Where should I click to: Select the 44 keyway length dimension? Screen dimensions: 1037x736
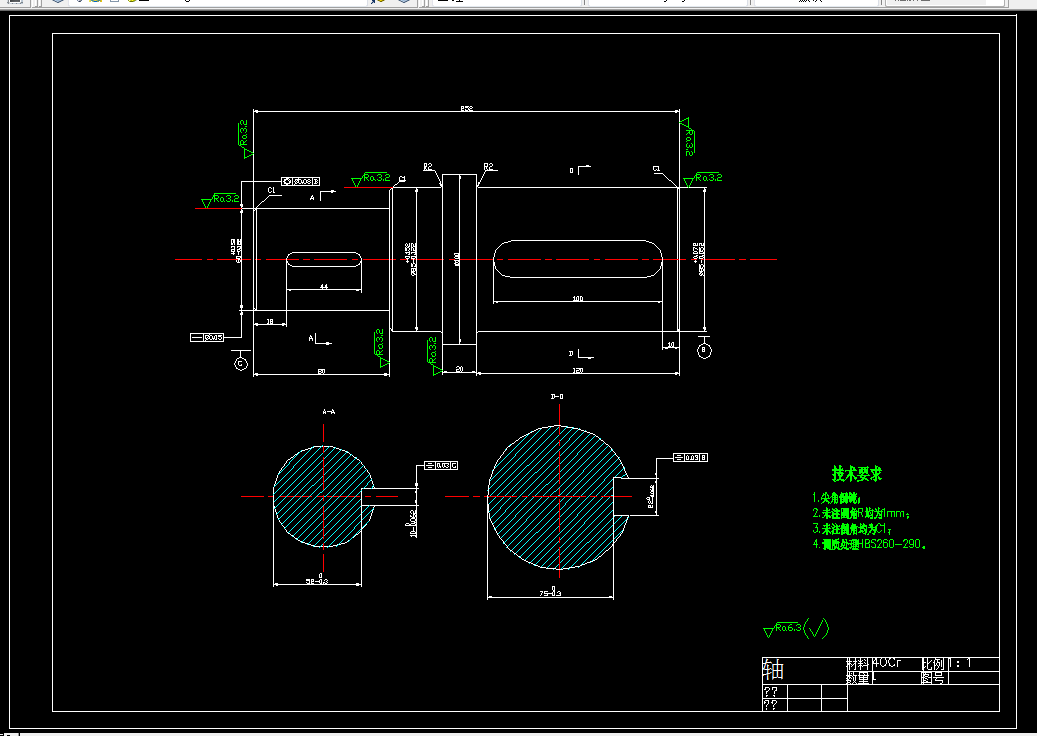pos(323,286)
